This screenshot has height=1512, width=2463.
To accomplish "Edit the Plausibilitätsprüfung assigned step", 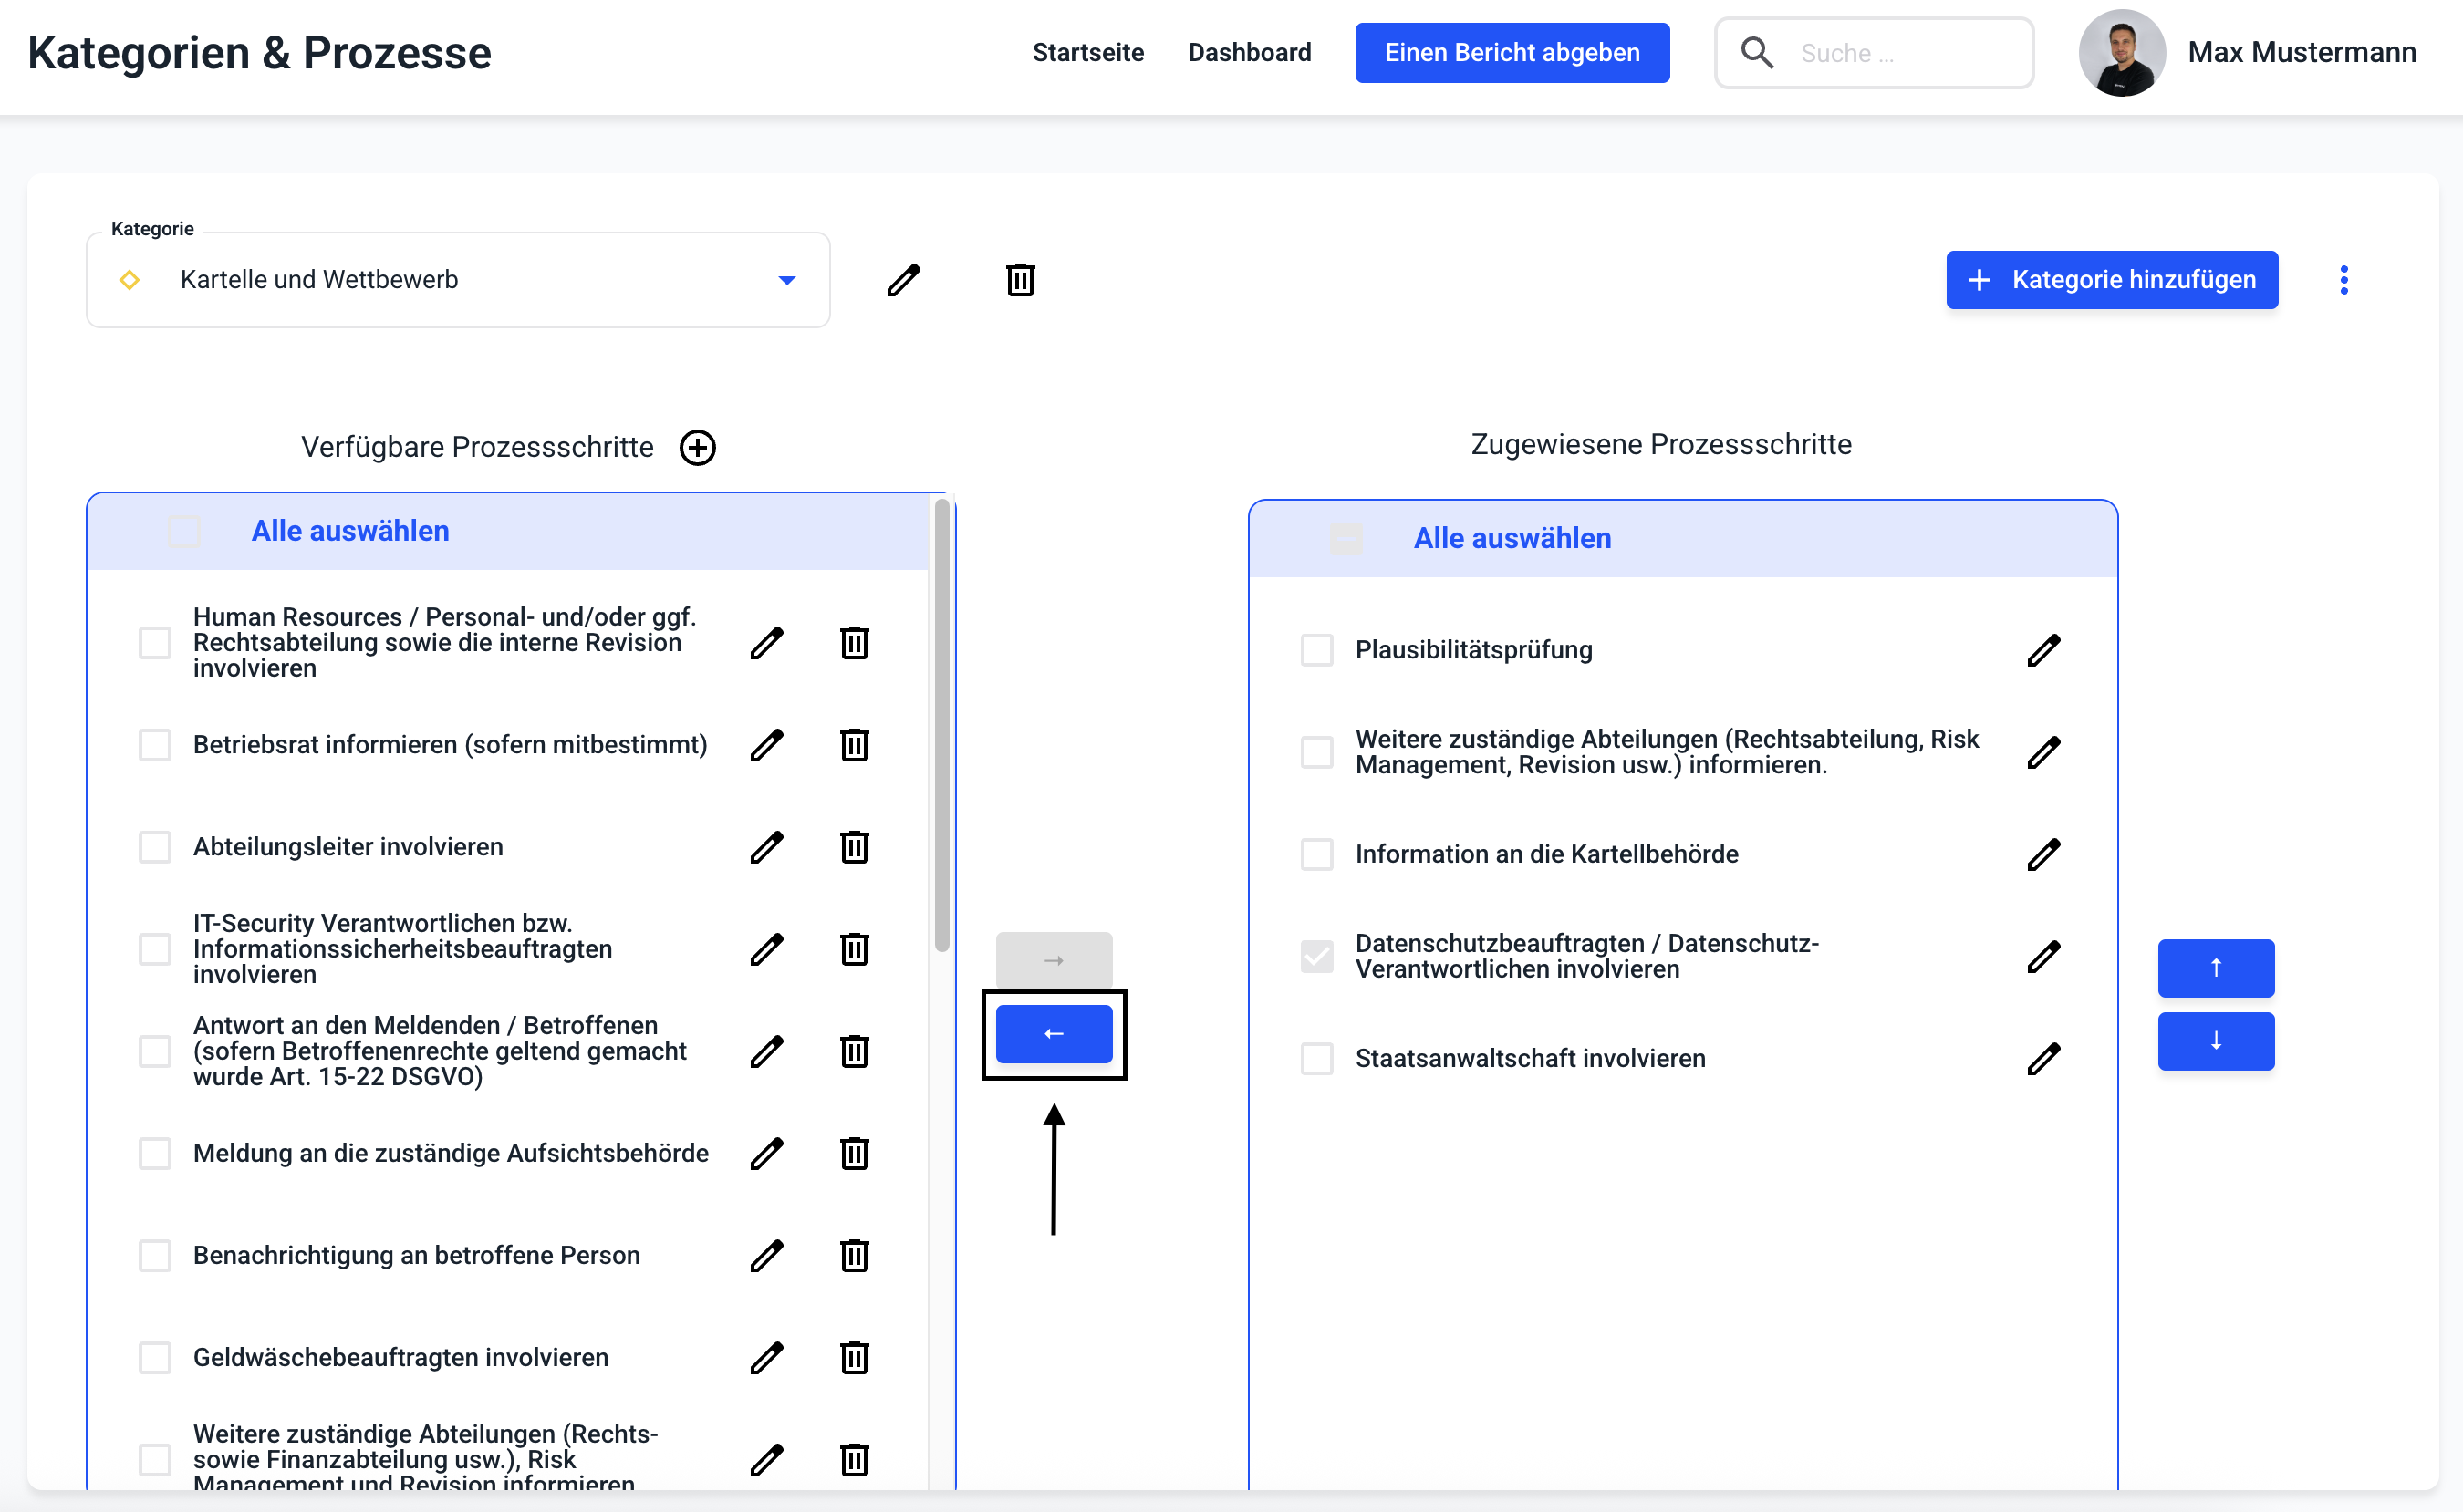I will (2043, 650).
